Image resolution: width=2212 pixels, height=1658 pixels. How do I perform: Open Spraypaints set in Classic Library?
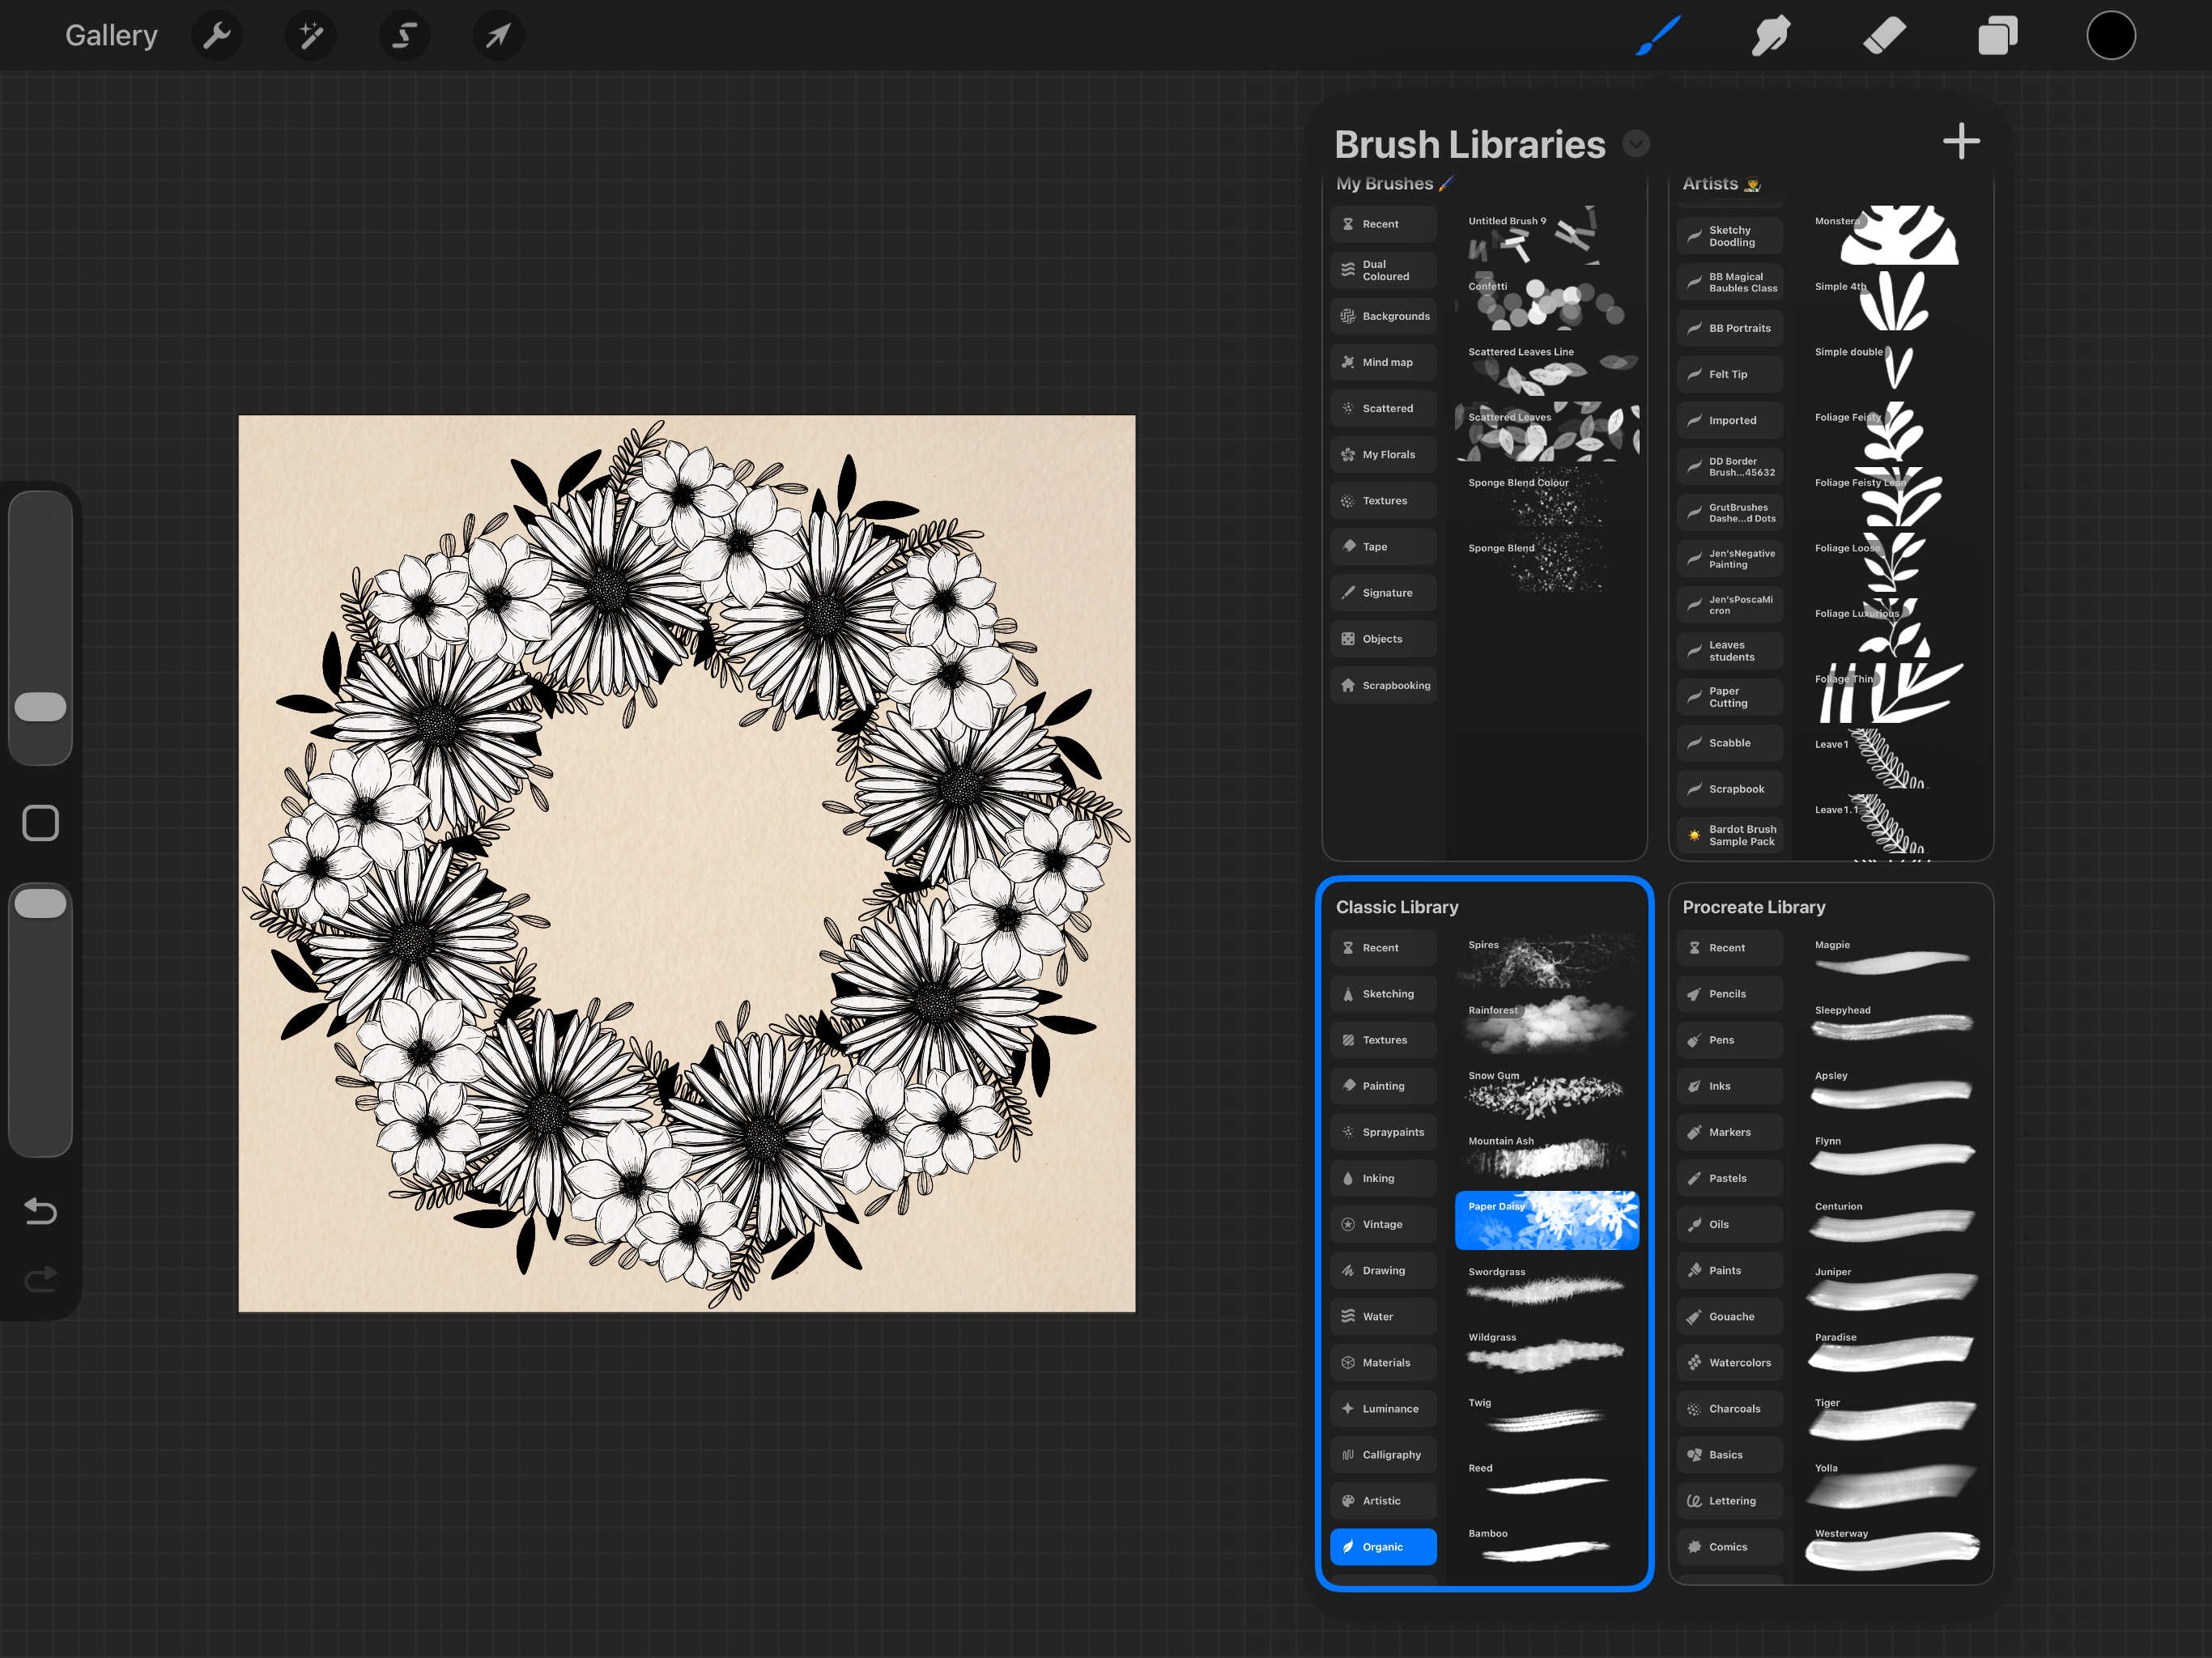pos(1383,1132)
